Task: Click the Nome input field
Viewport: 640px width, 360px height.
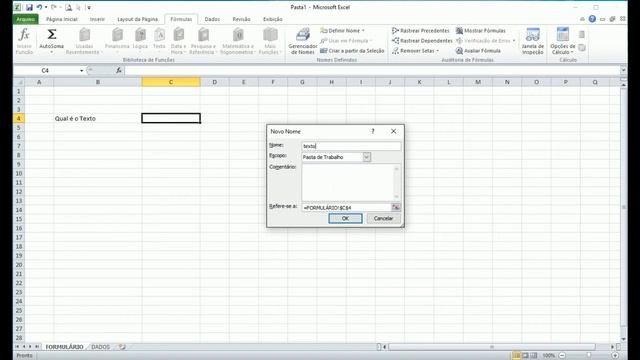Action: tap(351, 146)
